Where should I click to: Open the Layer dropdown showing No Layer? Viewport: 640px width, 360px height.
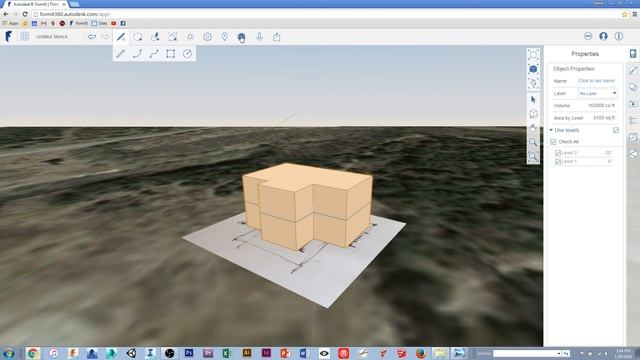click(598, 93)
